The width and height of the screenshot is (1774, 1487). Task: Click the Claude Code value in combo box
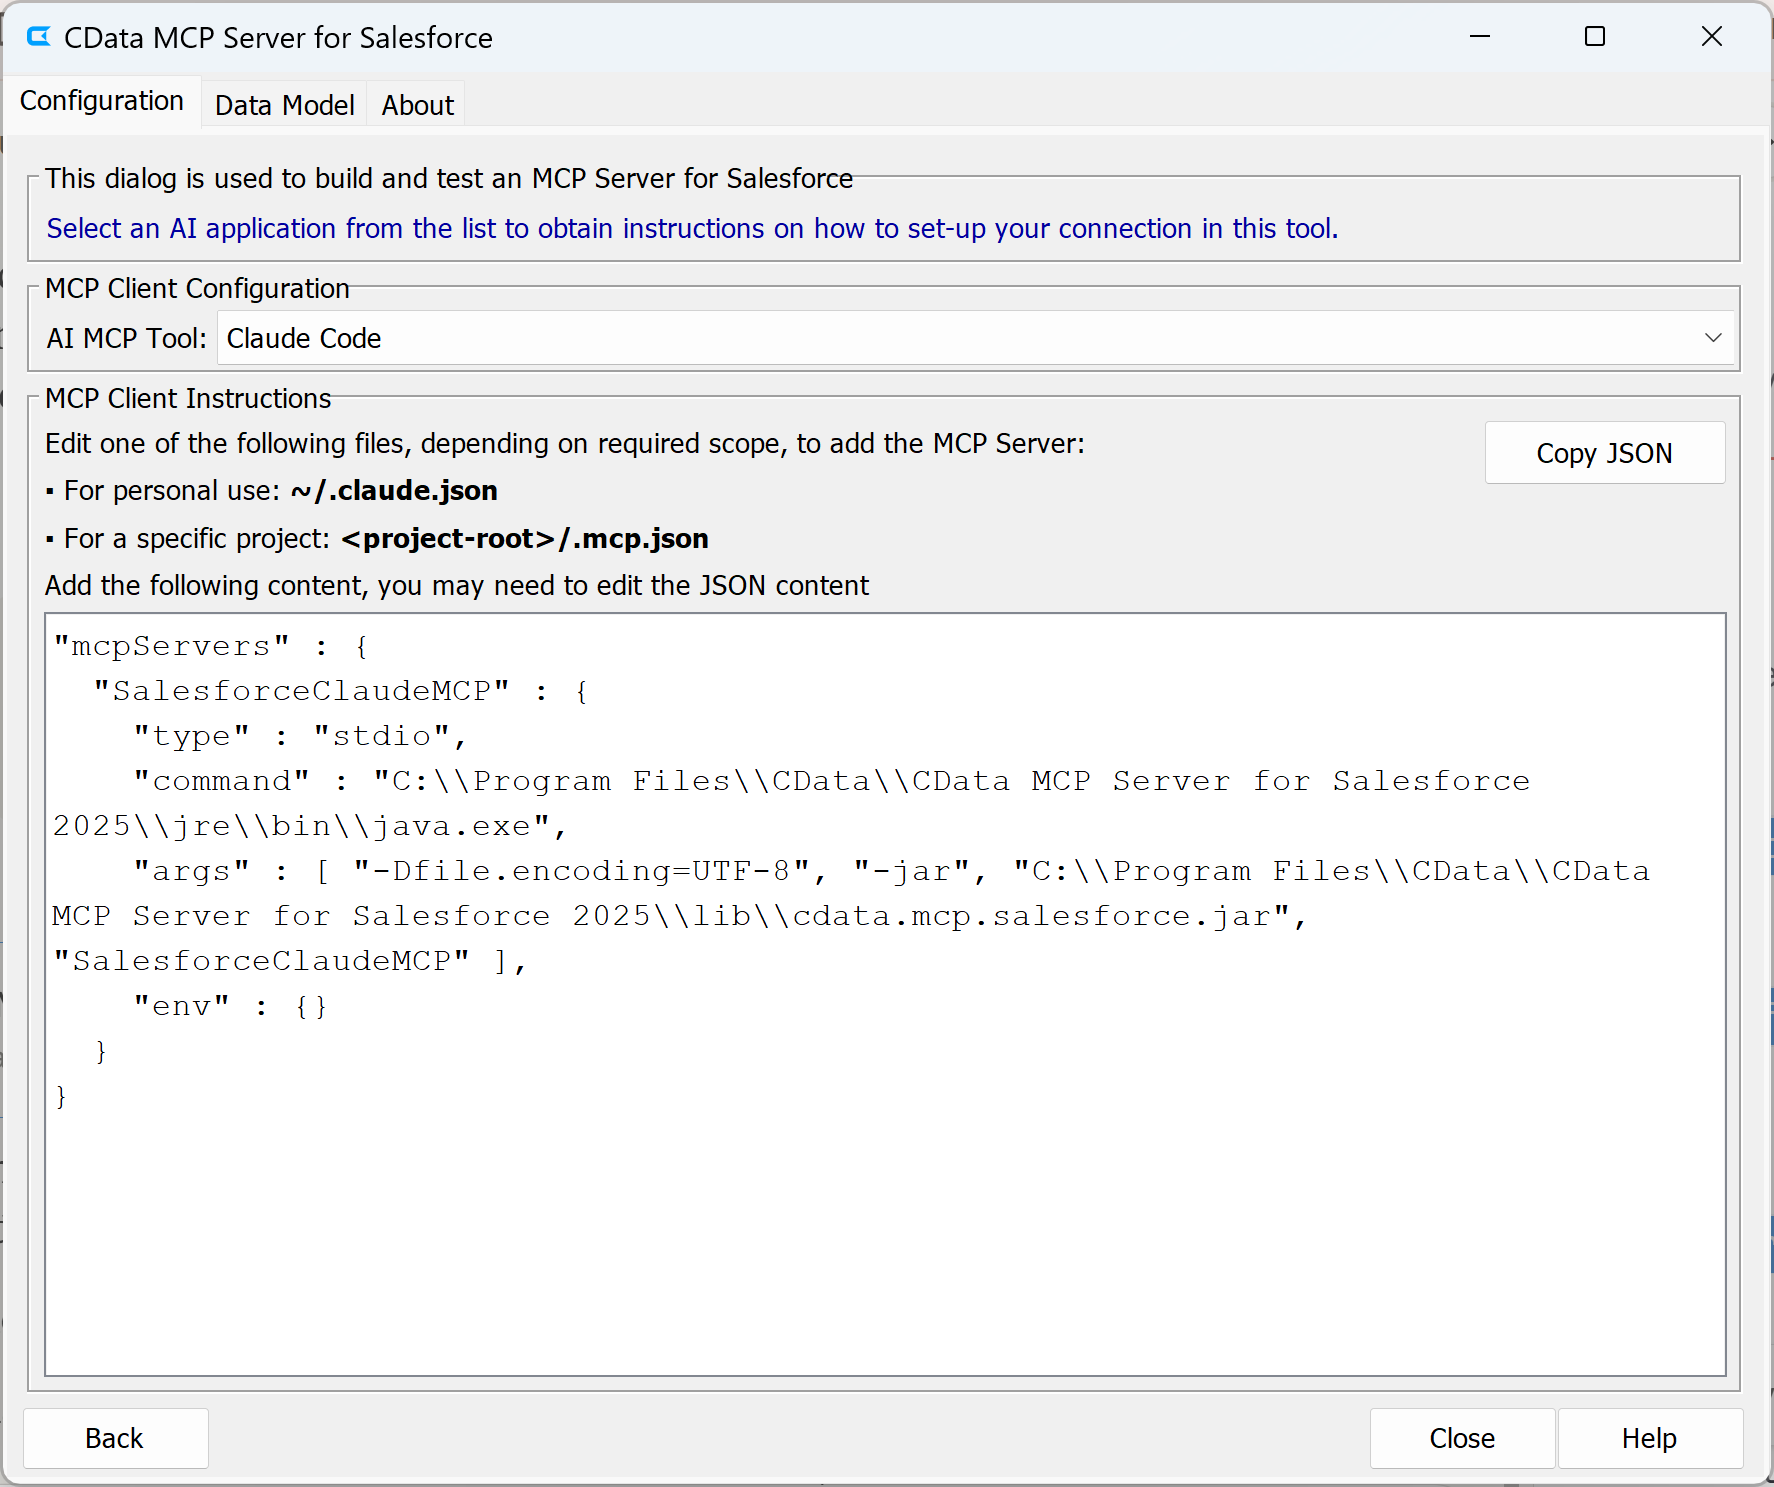point(304,339)
